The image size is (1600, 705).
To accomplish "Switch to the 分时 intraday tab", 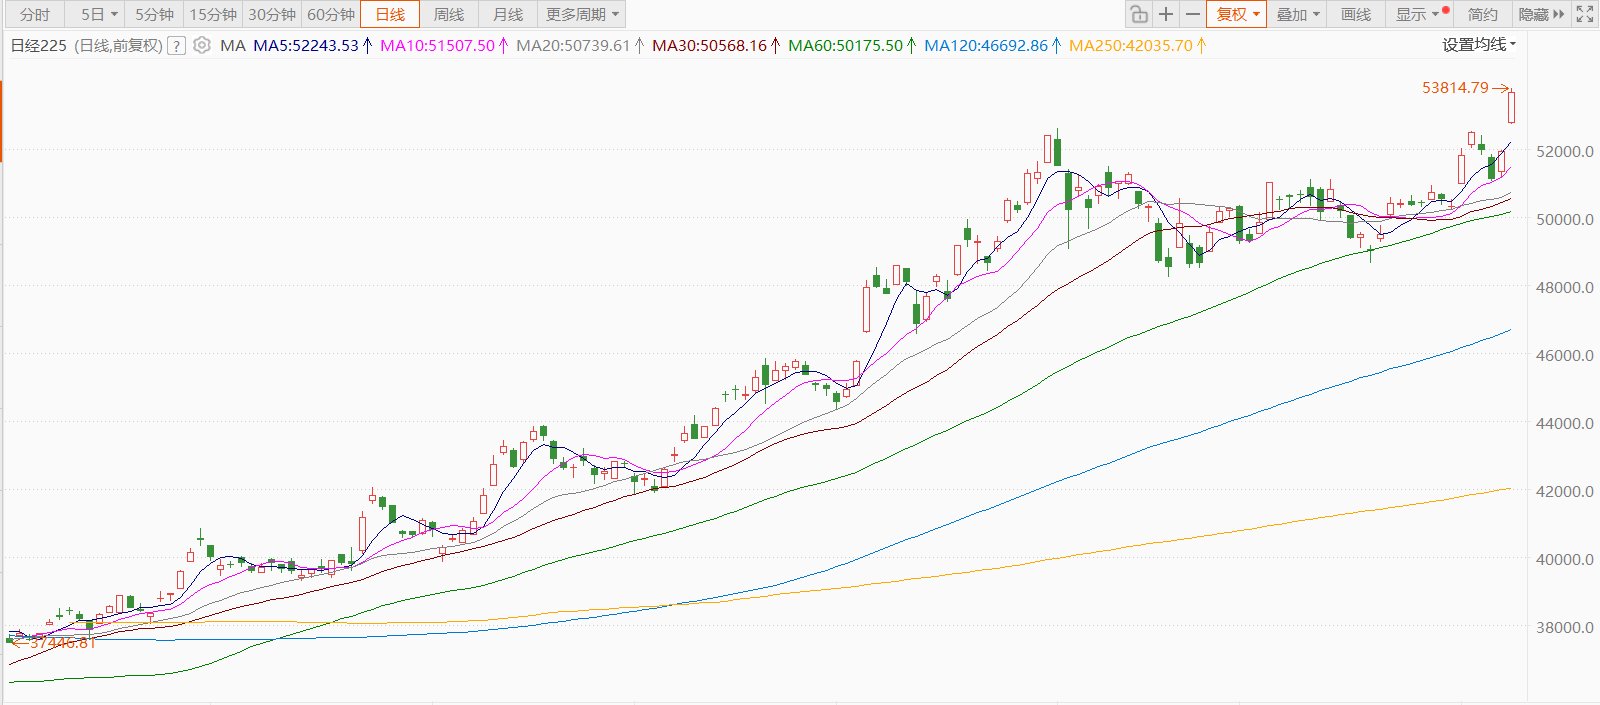I will 35,14.
